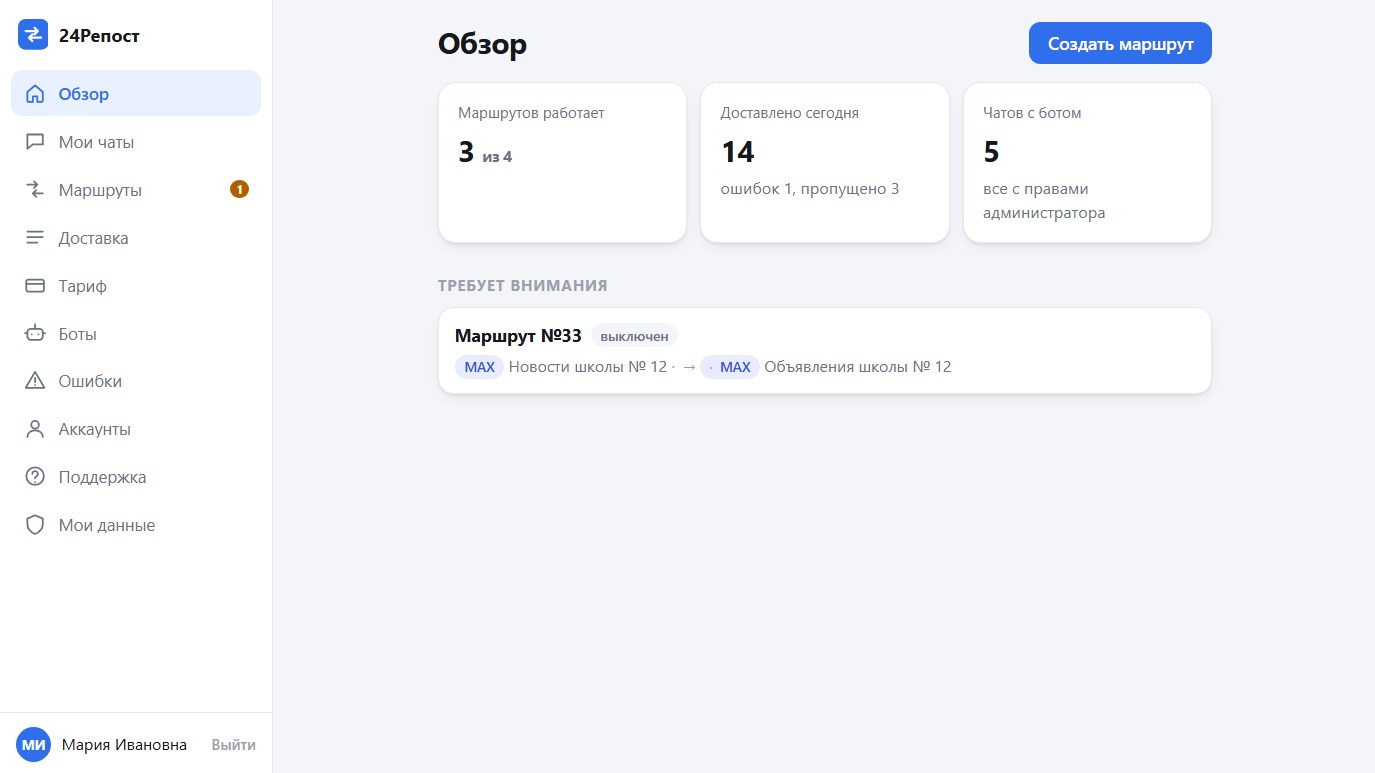The image size is (1375, 773).
Task: Click the chat bubble icon for Мои чаты
Action: (x=35, y=142)
